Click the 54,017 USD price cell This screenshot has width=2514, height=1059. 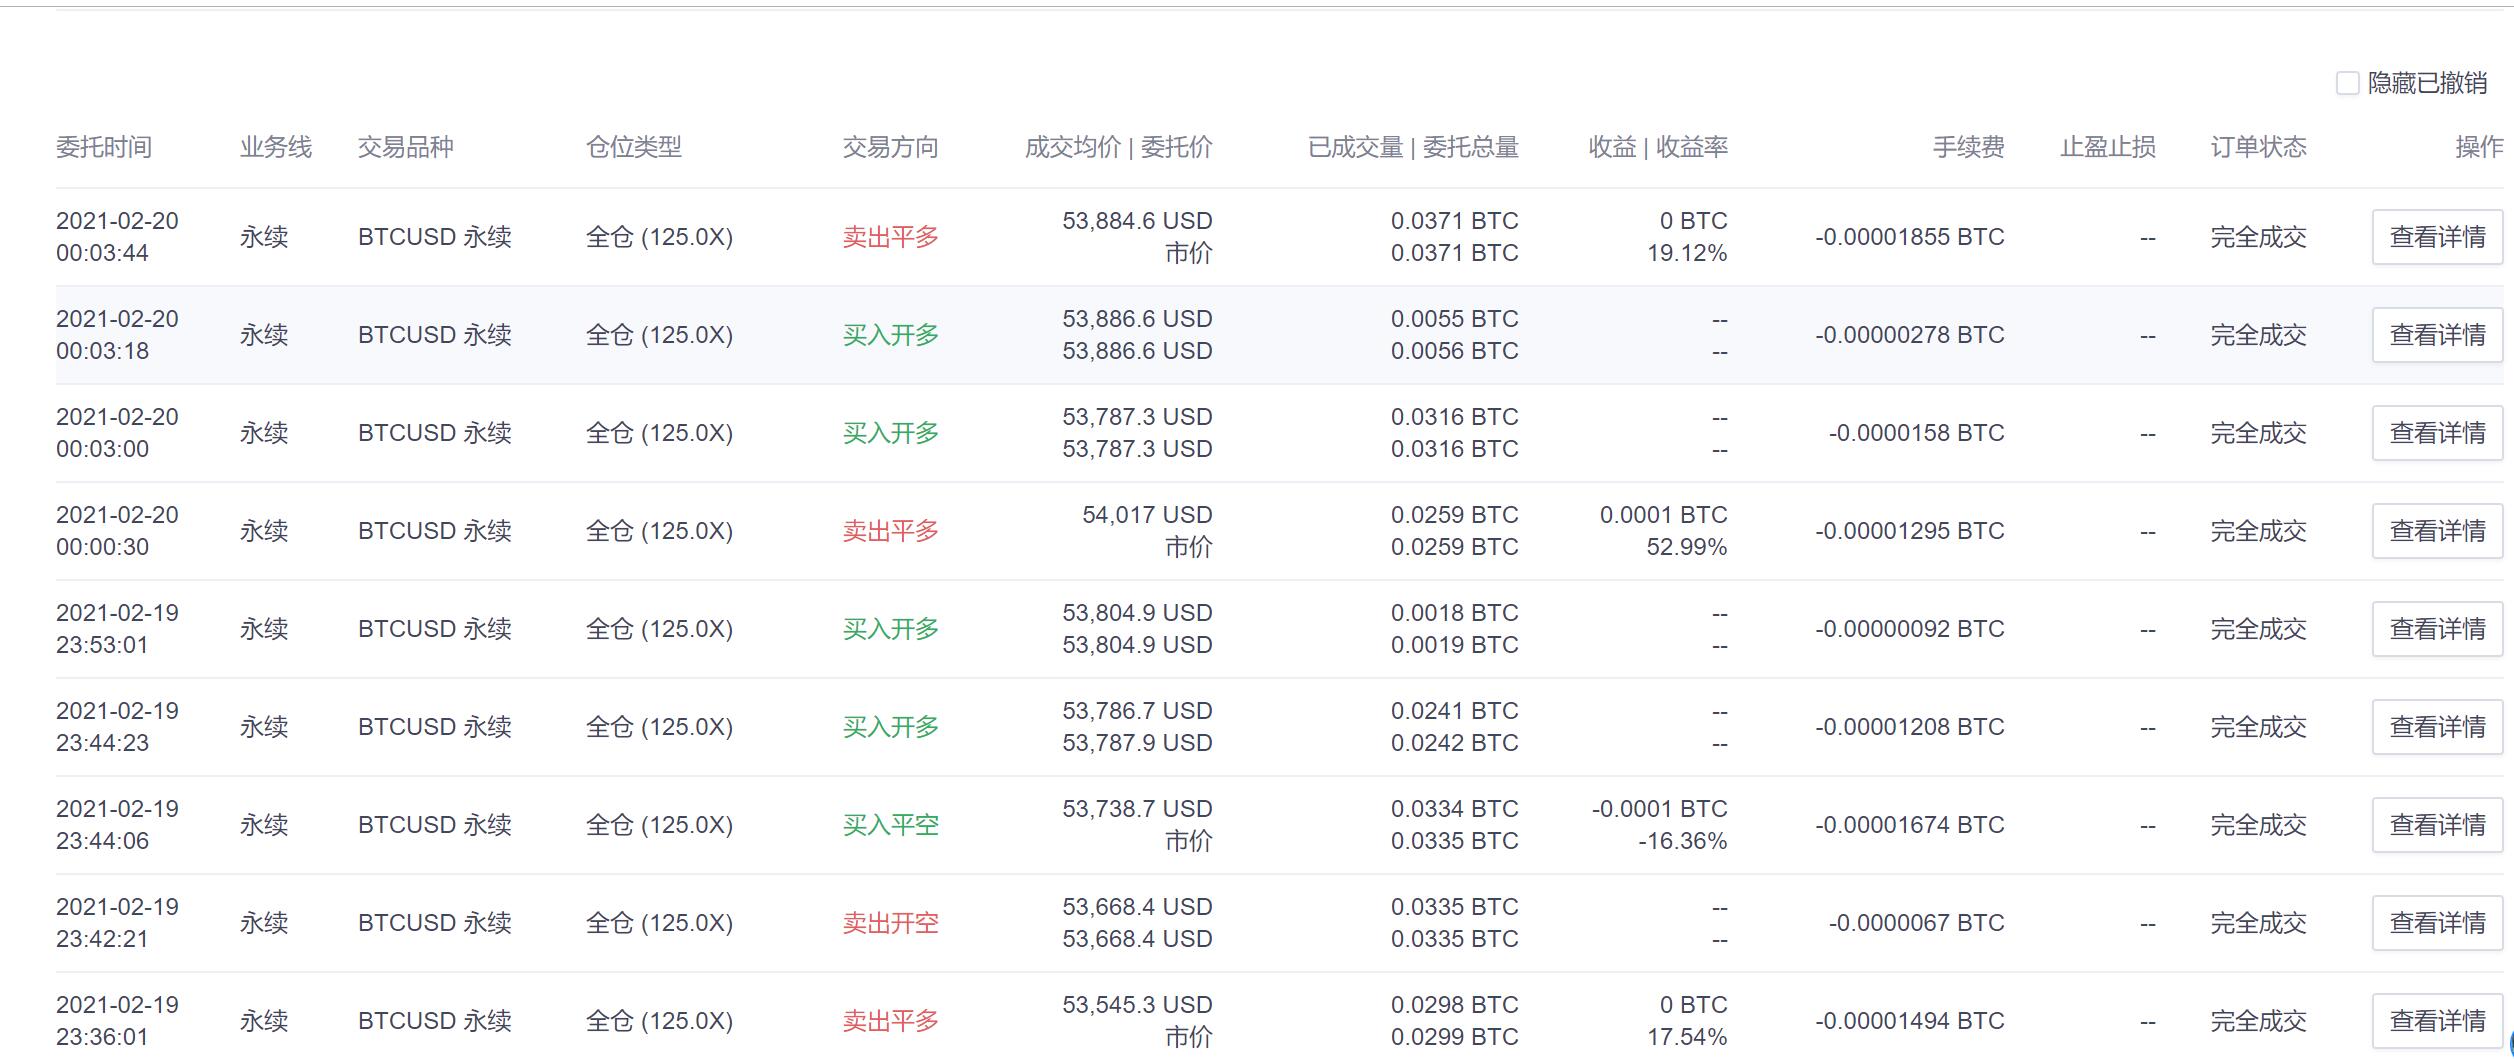click(1146, 515)
